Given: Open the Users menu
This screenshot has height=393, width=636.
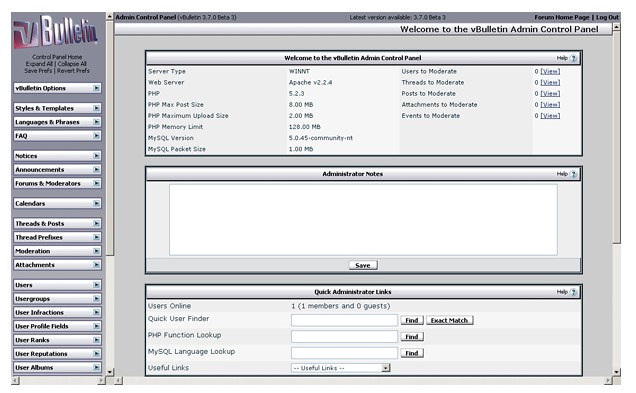Looking at the screenshot, I should pyautogui.click(x=57, y=285).
